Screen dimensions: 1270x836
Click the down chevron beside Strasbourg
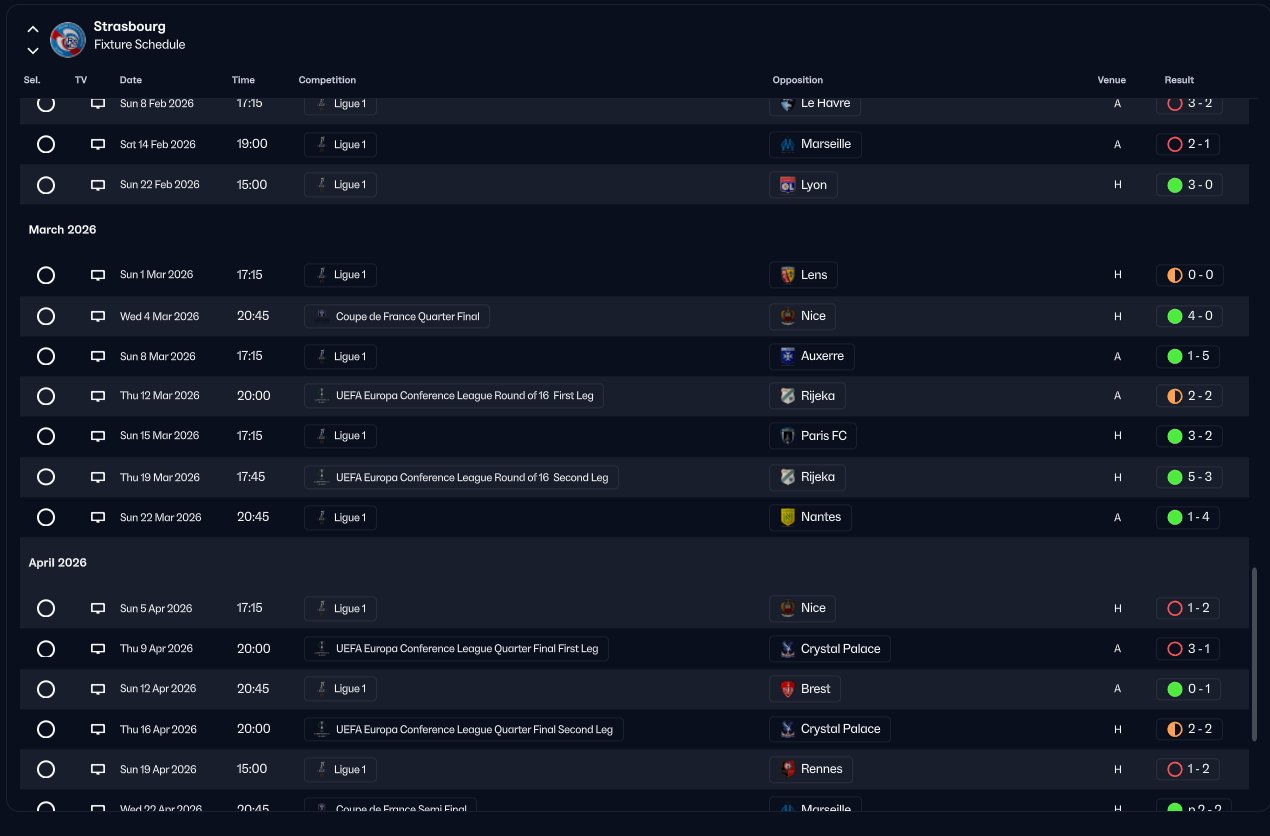[33, 50]
